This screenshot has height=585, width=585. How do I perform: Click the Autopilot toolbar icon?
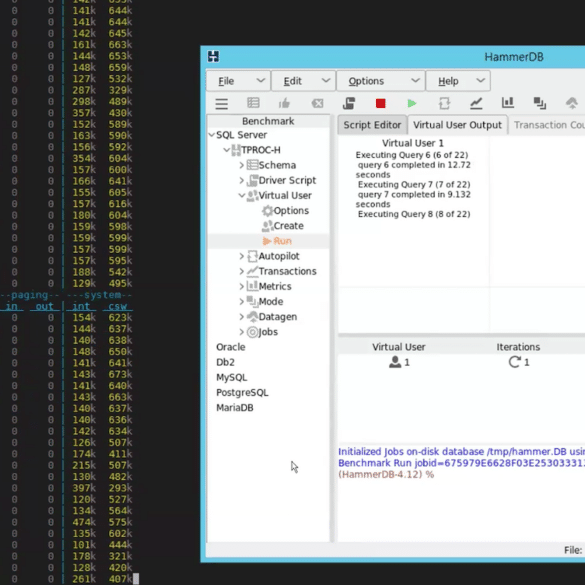(444, 103)
